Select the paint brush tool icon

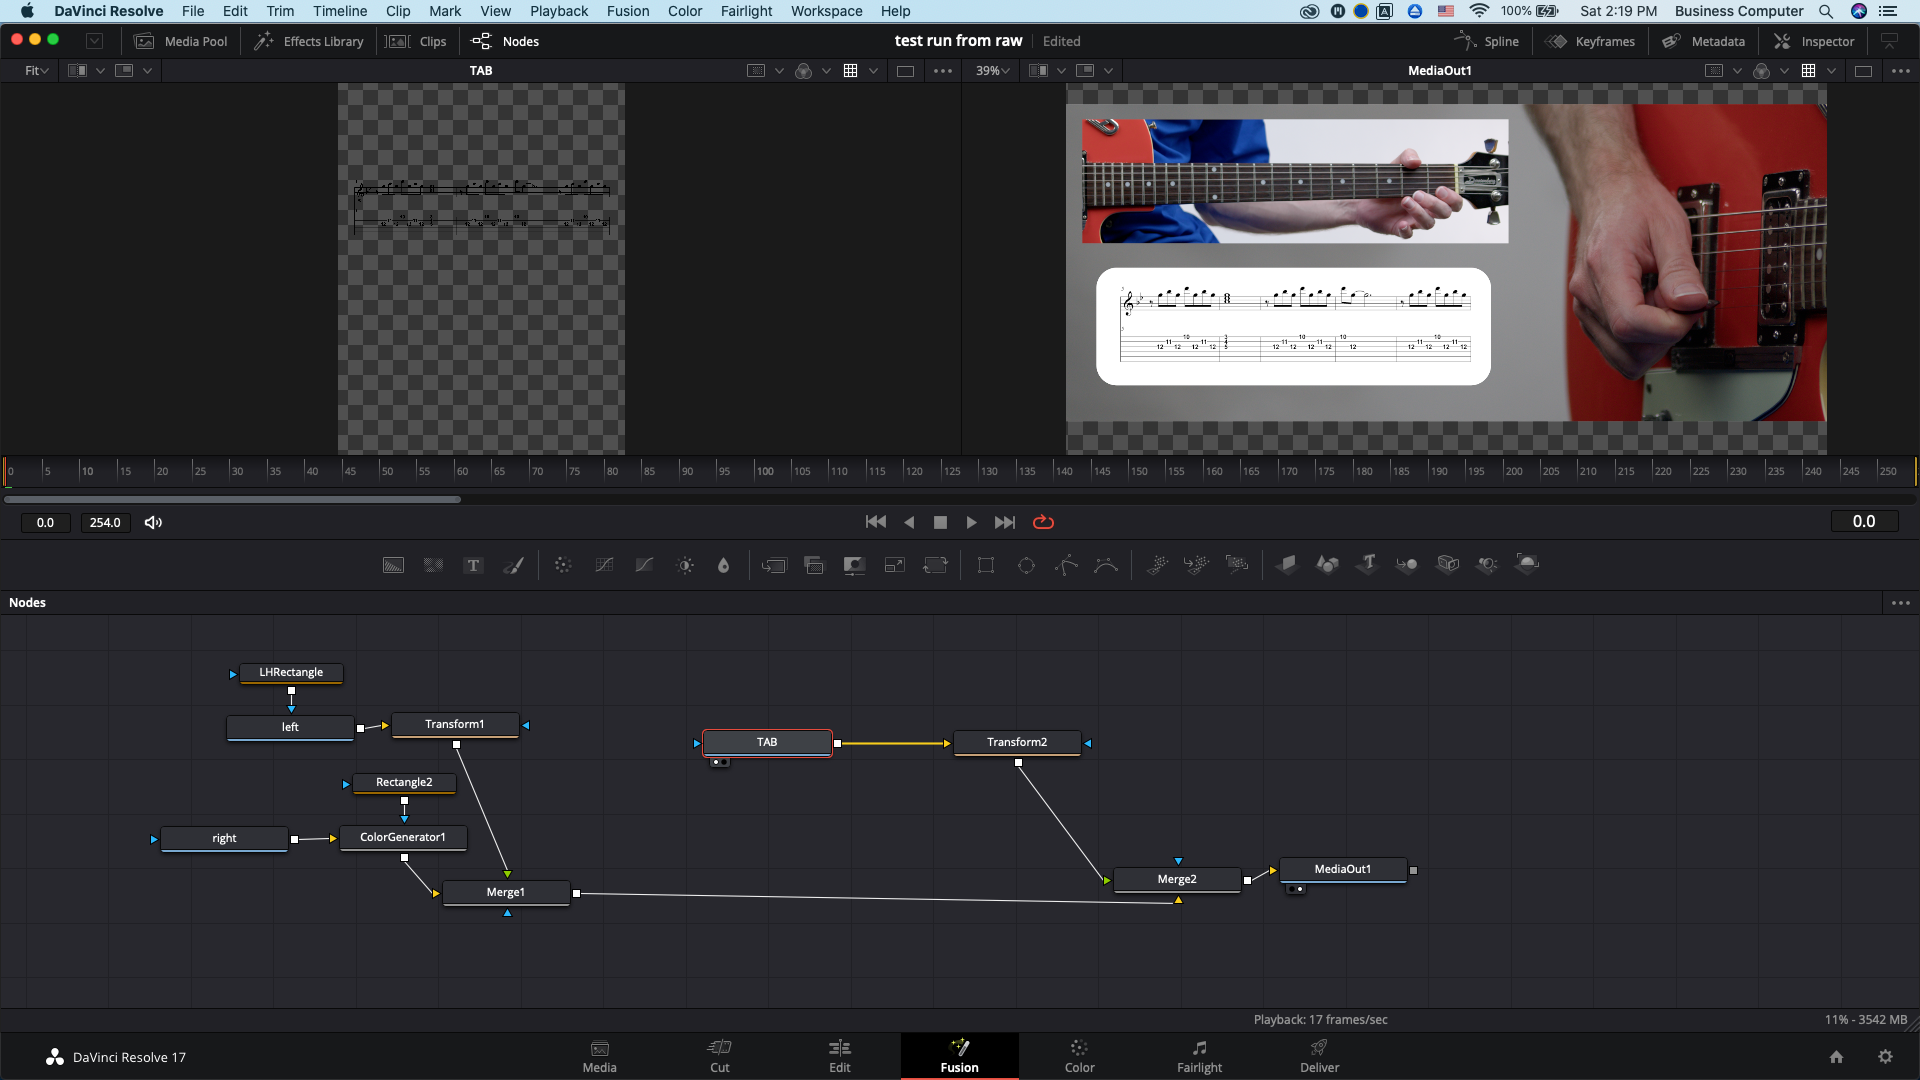pyautogui.click(x=514, y=564)
